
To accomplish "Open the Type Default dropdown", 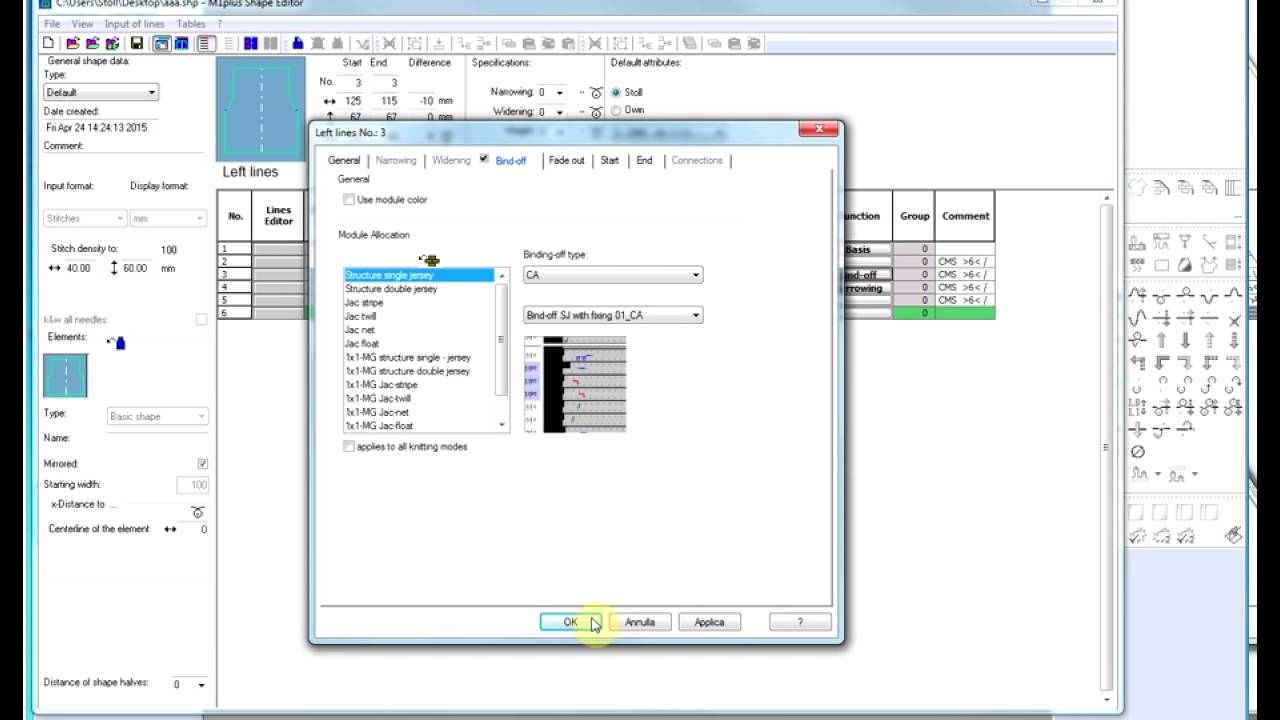I will coord(101,92).
